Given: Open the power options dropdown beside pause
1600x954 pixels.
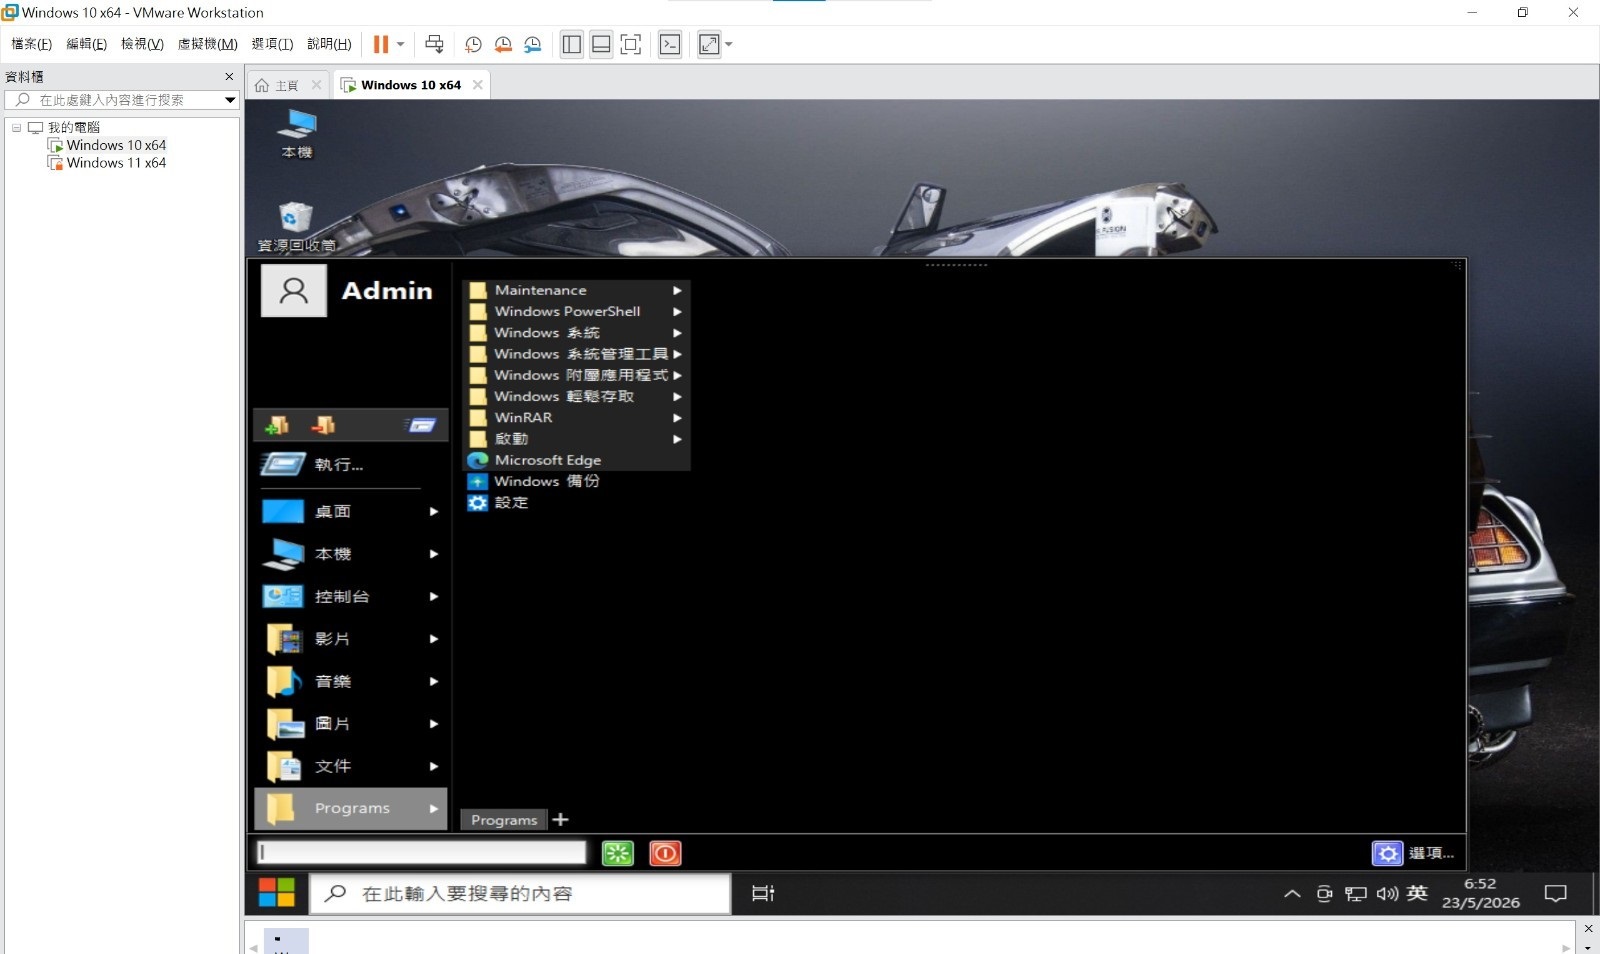Looking at the screenshot, I should (400, 44).
